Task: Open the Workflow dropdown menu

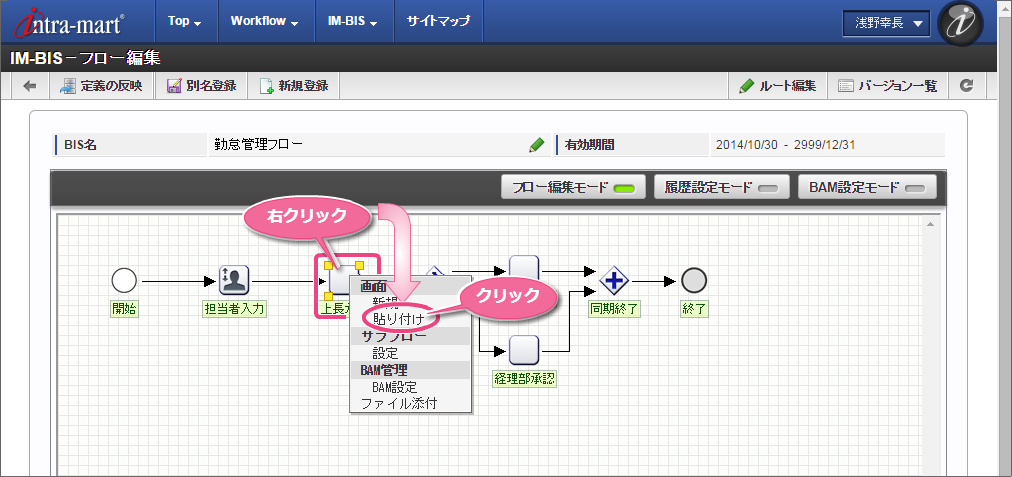Action: pos(265,21)
